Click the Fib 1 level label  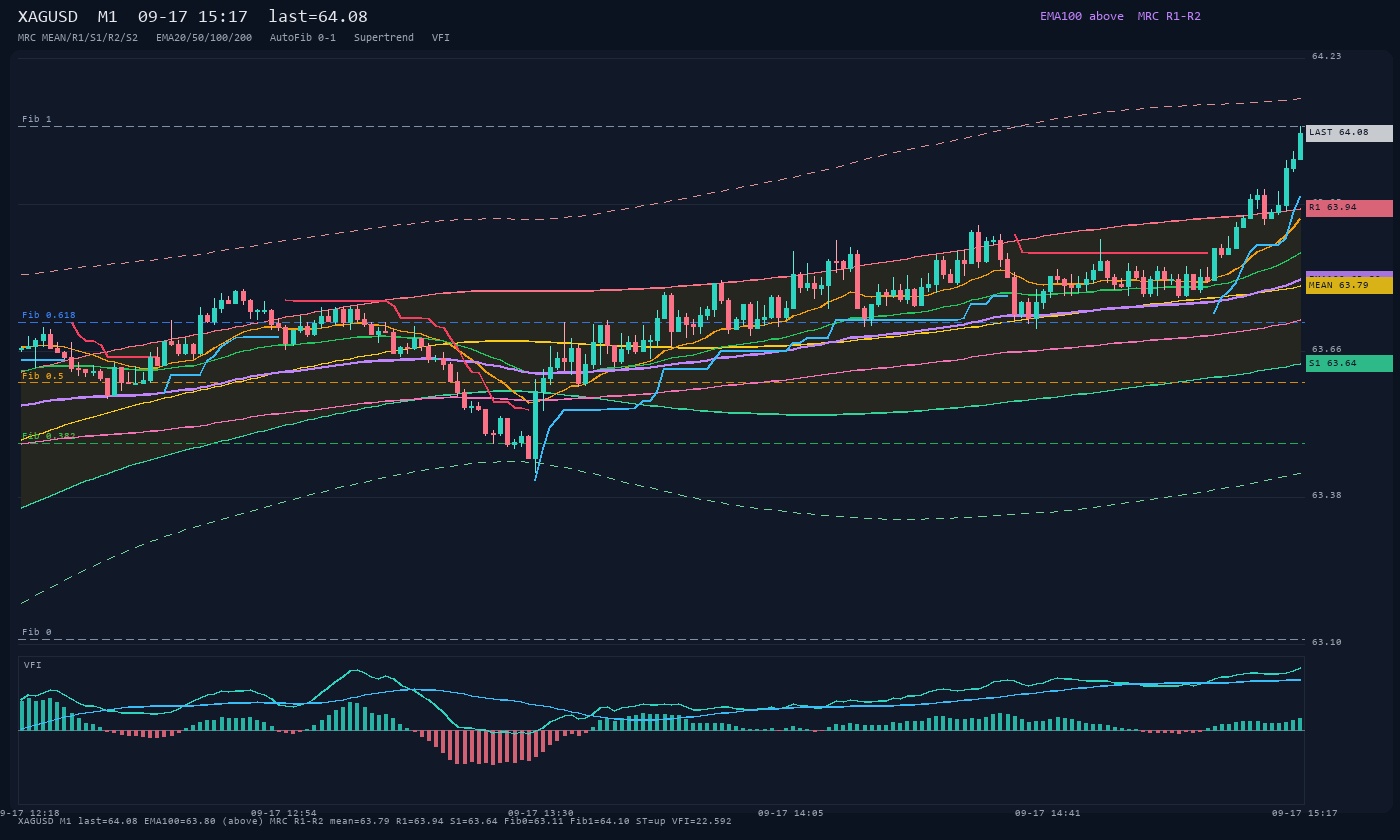37,119
